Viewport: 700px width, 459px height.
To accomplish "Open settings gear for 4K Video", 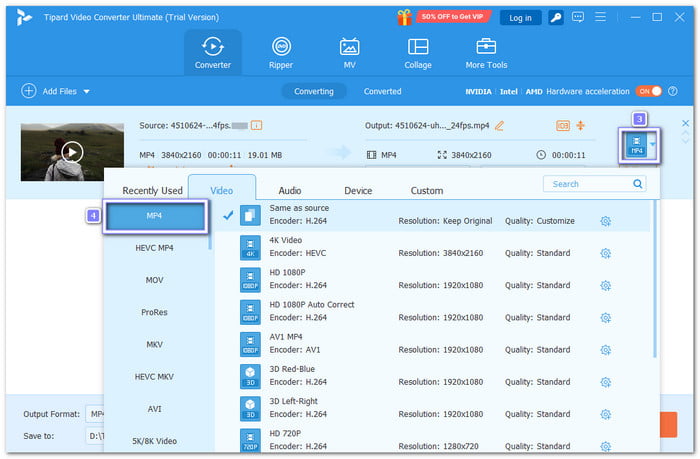I will [605, 253].
